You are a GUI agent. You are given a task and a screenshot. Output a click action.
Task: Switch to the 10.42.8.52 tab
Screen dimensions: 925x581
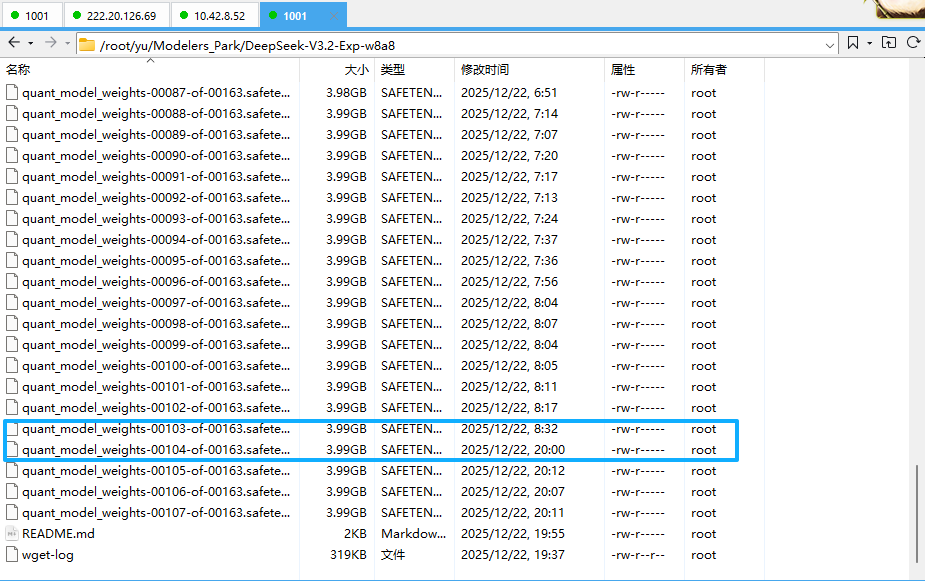pos(214,16)
